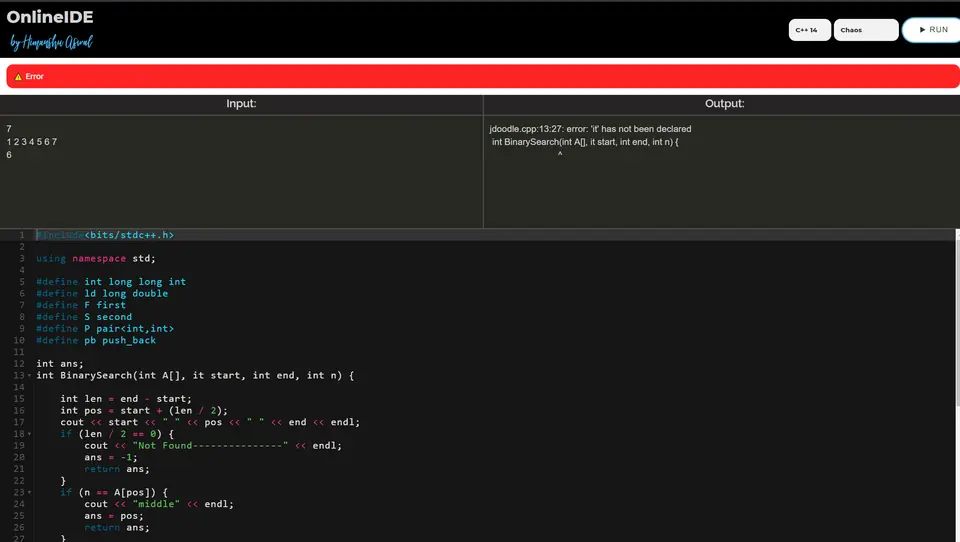Click the red Error alert banner

click(482, 77)
